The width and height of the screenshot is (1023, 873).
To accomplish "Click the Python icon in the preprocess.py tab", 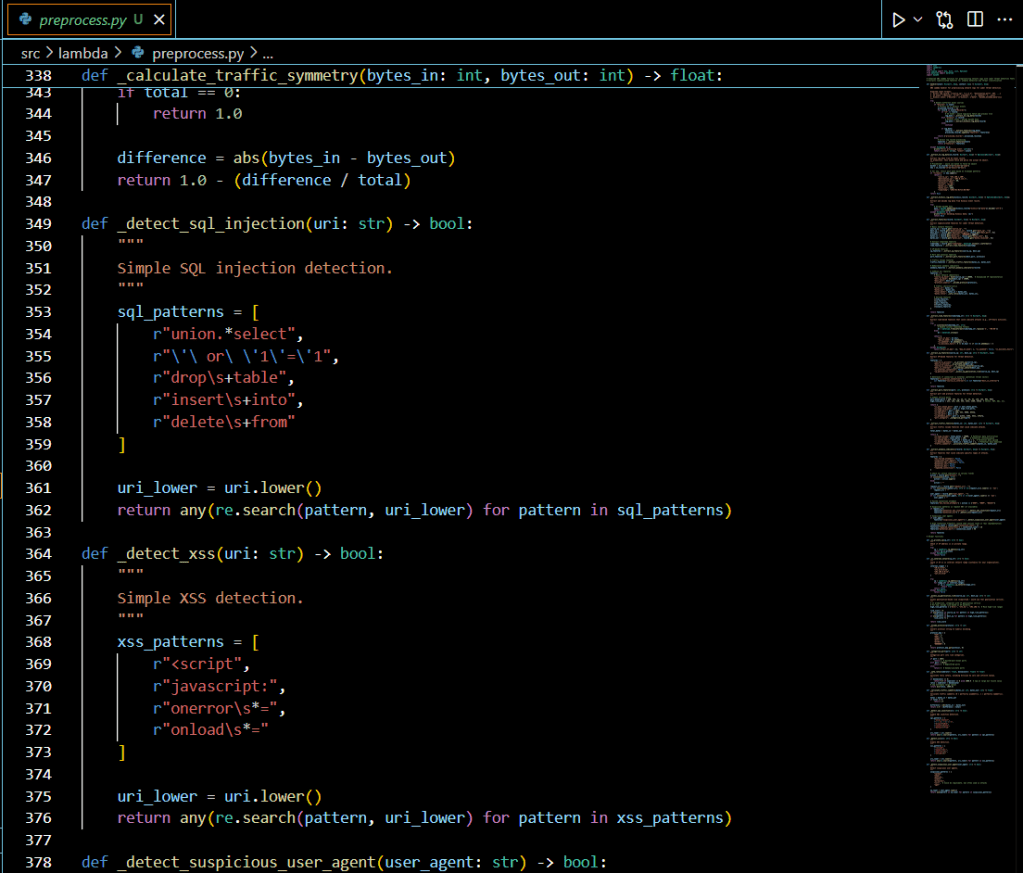I will coord(24,19).
